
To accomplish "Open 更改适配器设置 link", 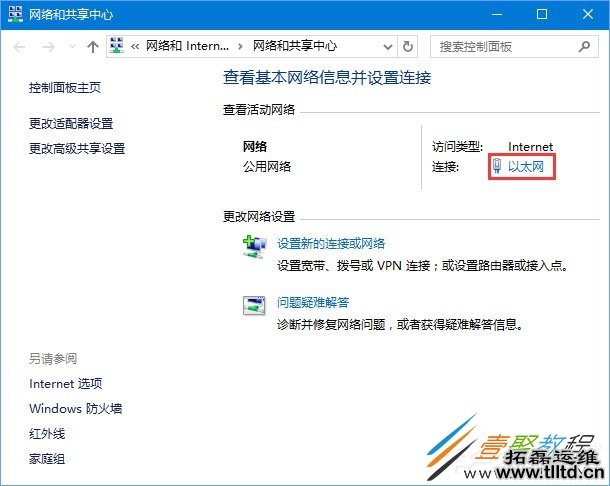I will [71, 124].
